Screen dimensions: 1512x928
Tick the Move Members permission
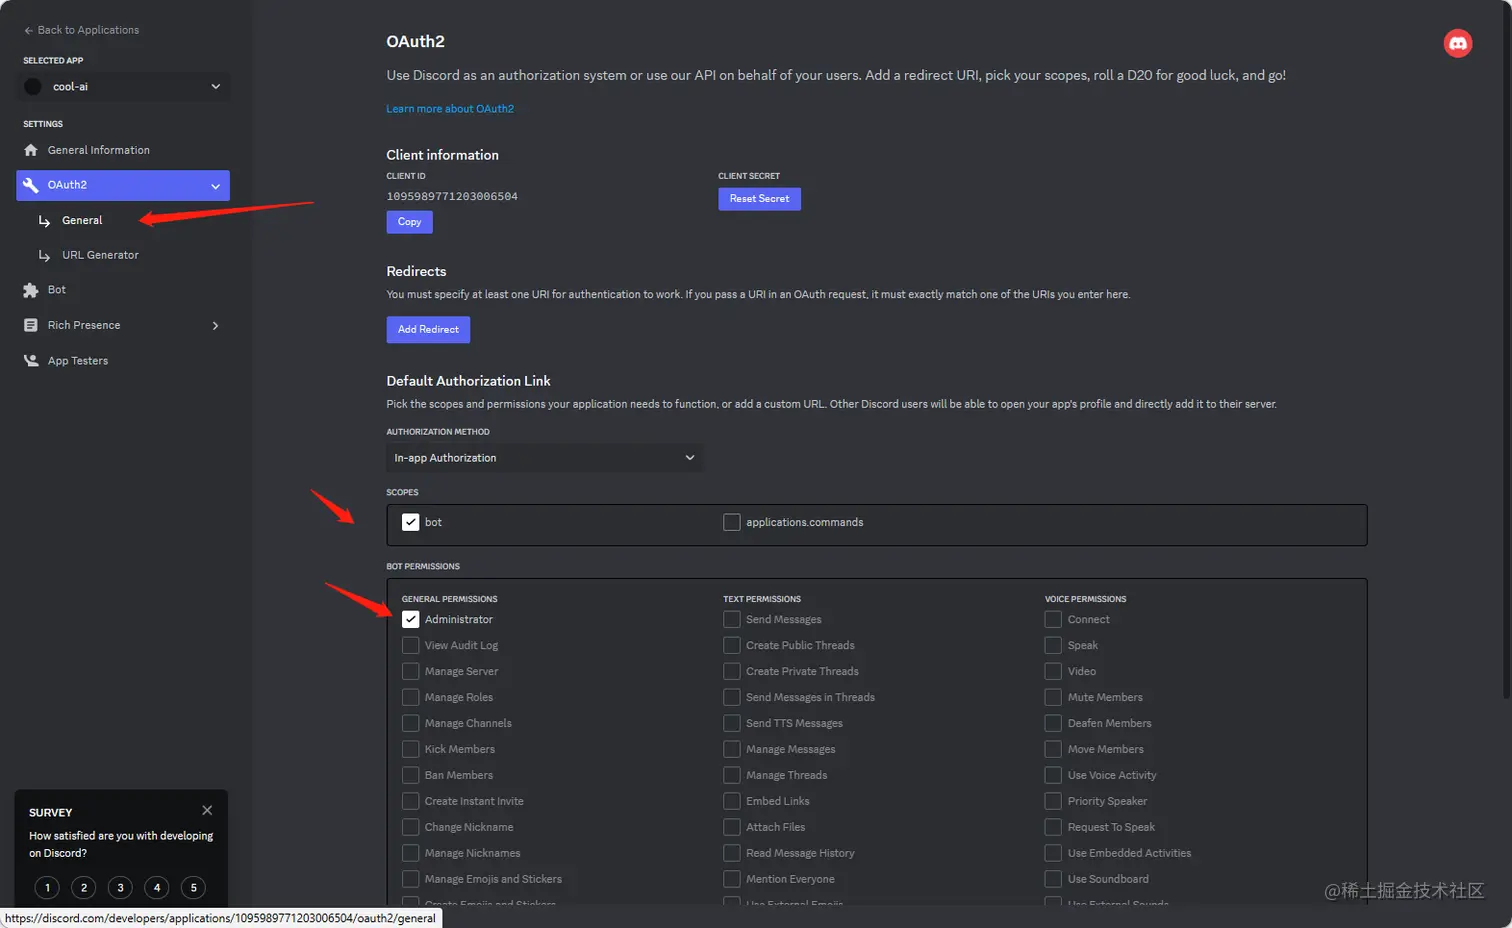1053,749
